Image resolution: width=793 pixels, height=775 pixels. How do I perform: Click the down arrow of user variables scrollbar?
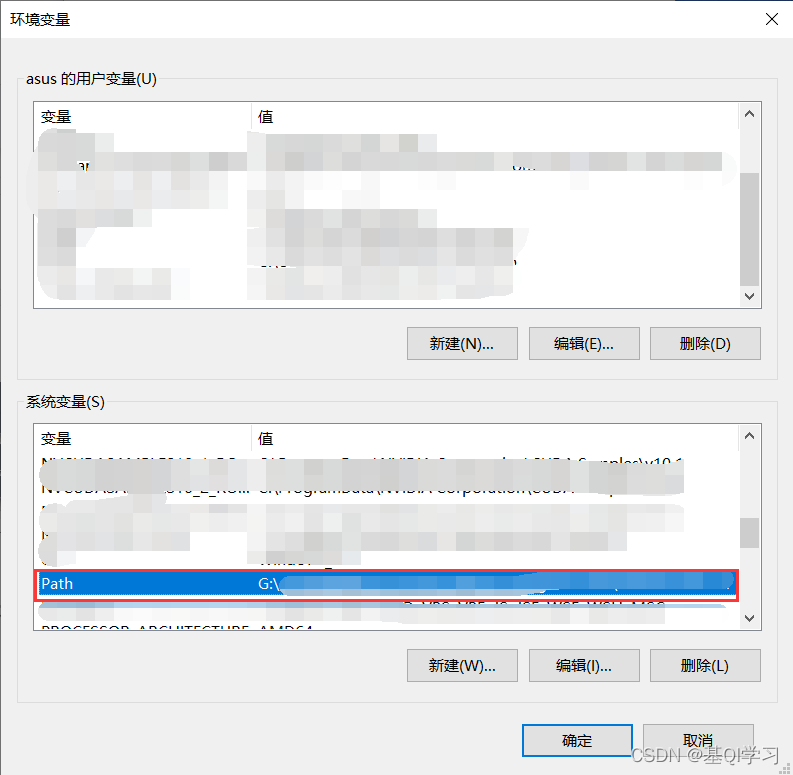[750, 296]
